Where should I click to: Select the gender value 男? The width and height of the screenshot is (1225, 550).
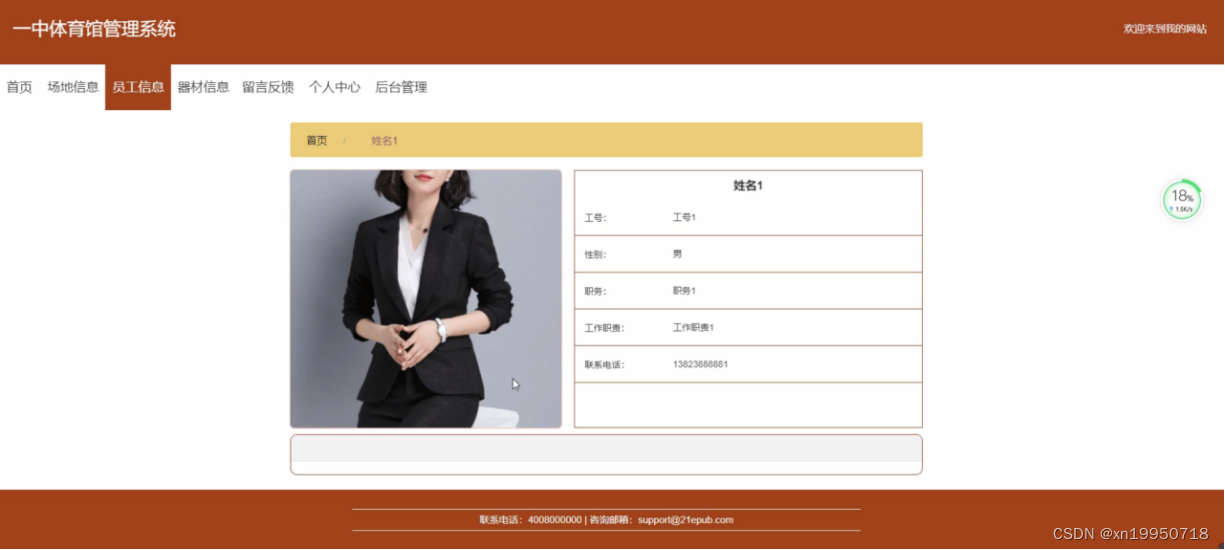pos(677,254)
